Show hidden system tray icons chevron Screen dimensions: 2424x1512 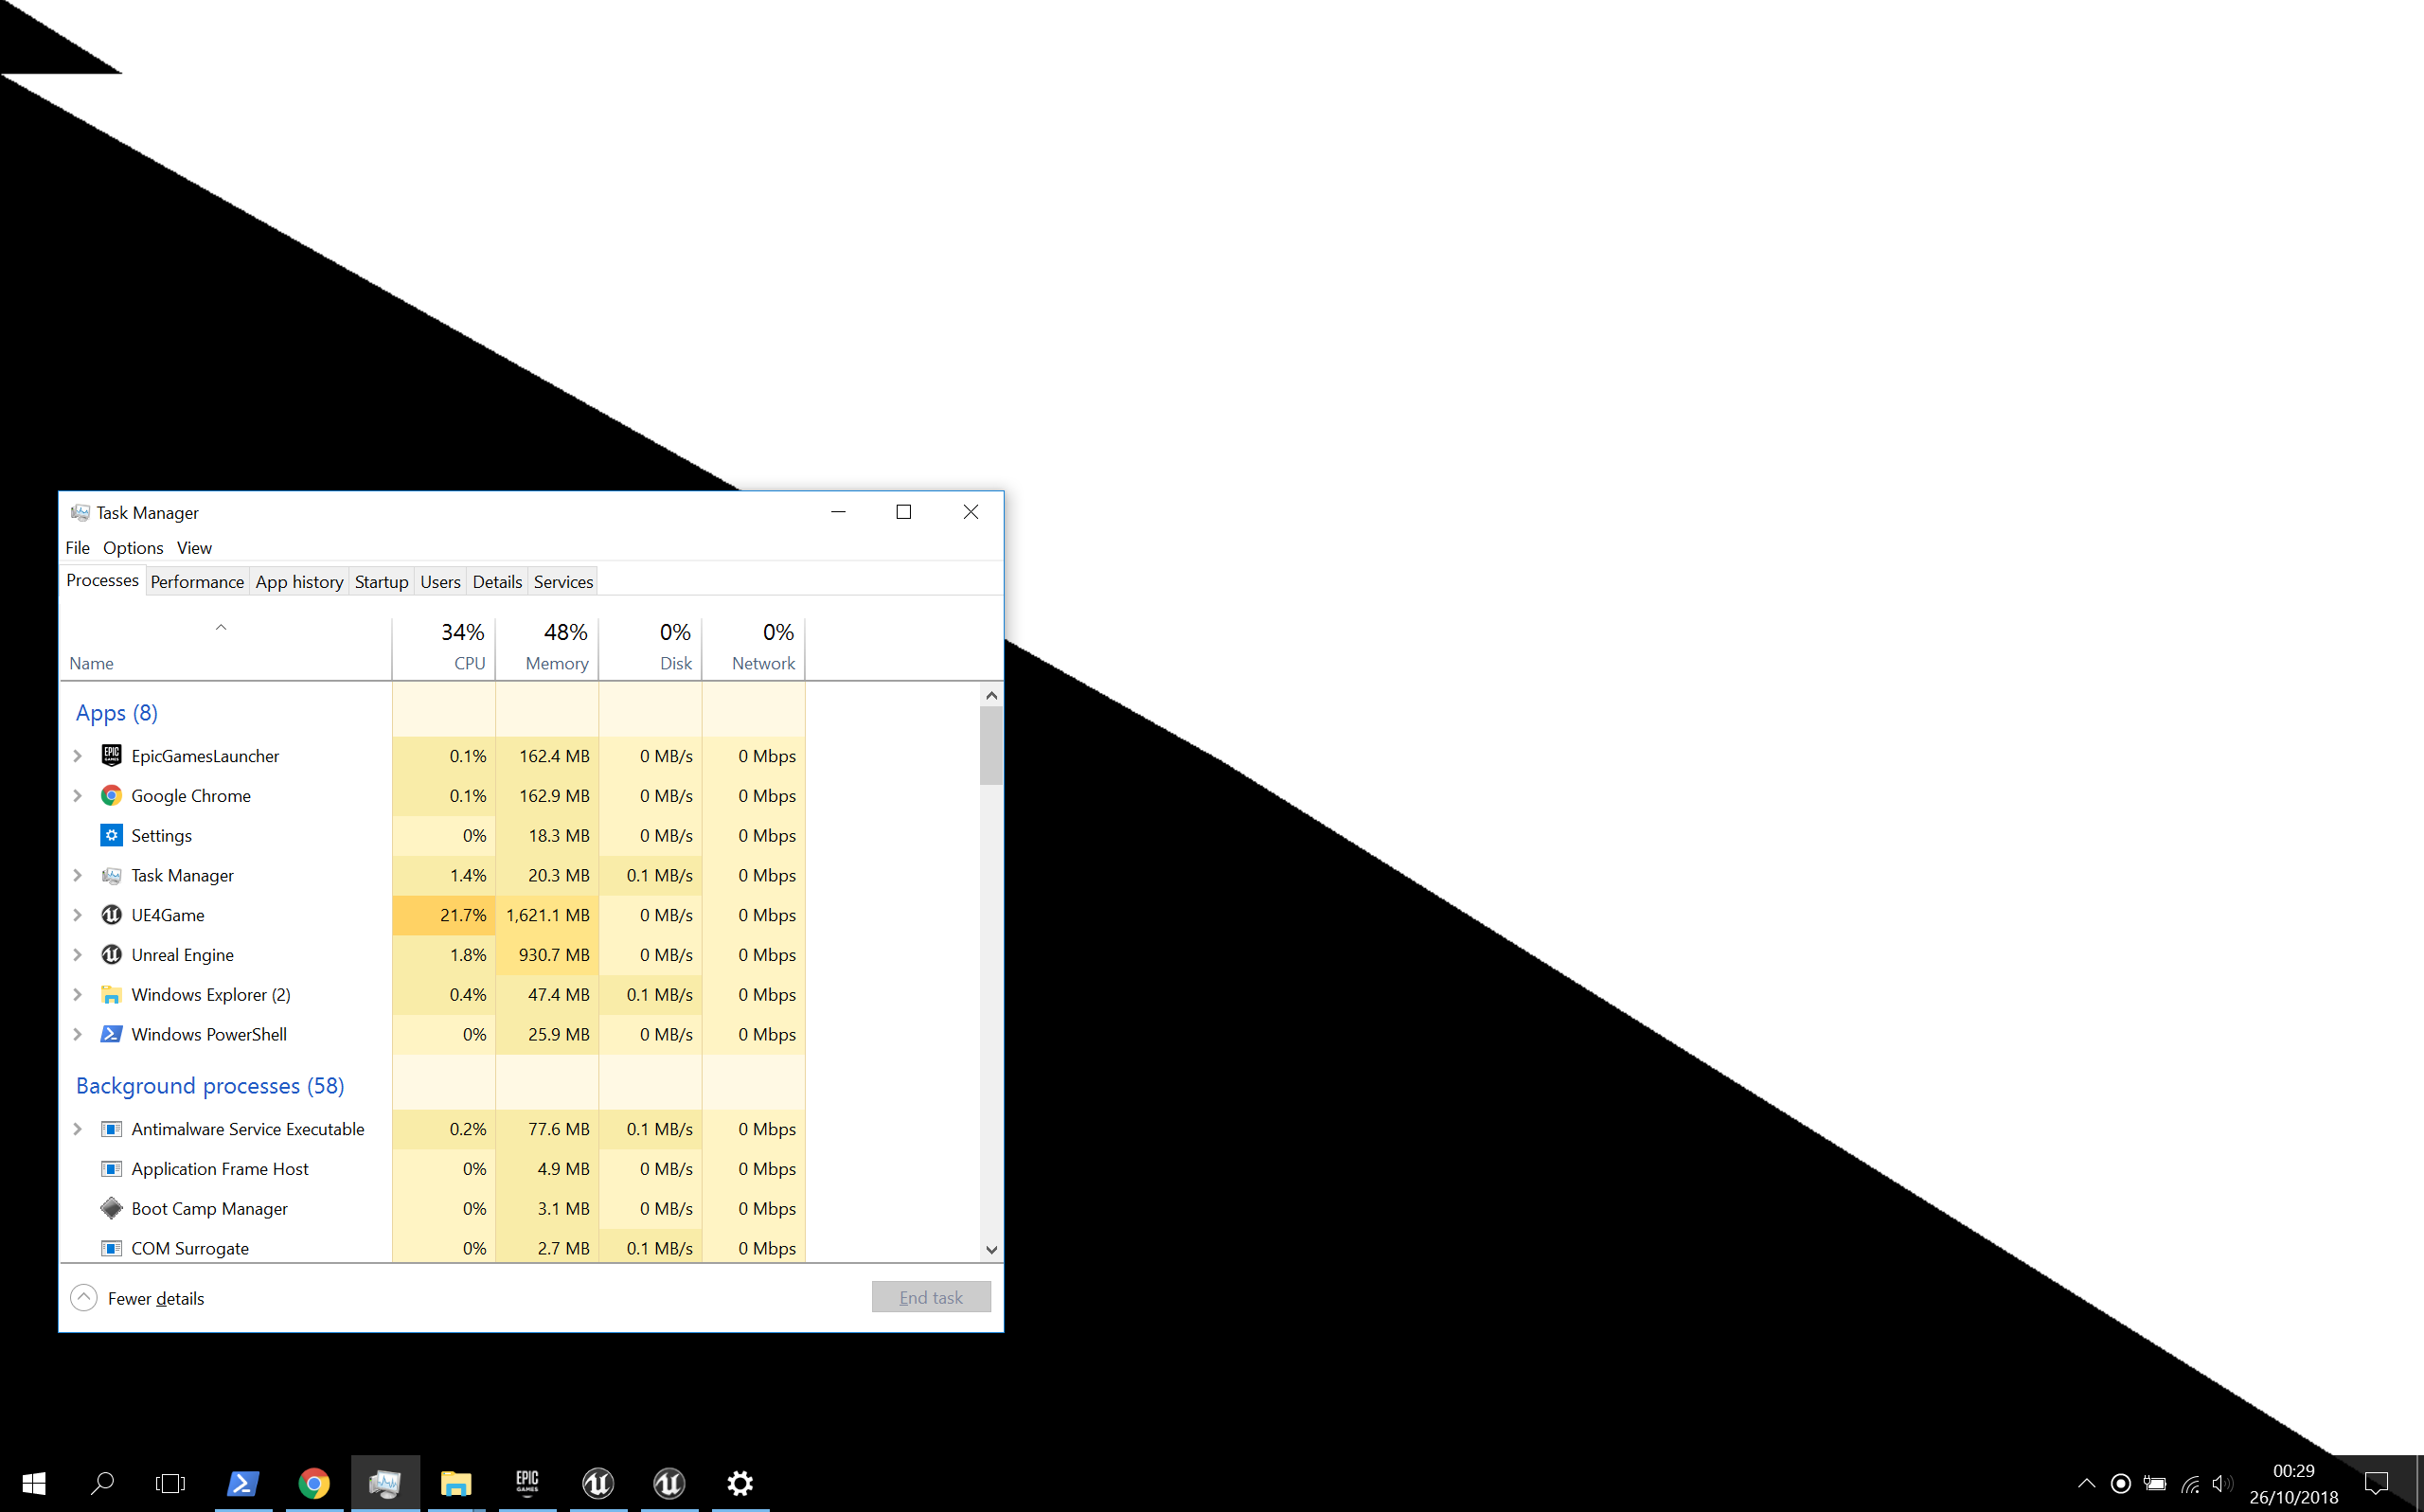(2086, 1483)
